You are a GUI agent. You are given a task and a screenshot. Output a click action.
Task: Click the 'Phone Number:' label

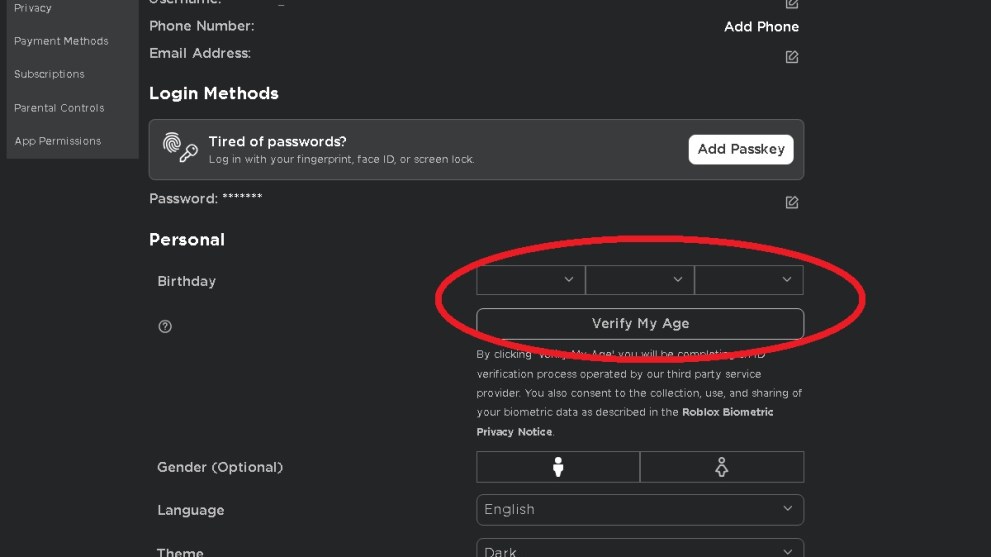pyautogui.click(x=202, y=26)
